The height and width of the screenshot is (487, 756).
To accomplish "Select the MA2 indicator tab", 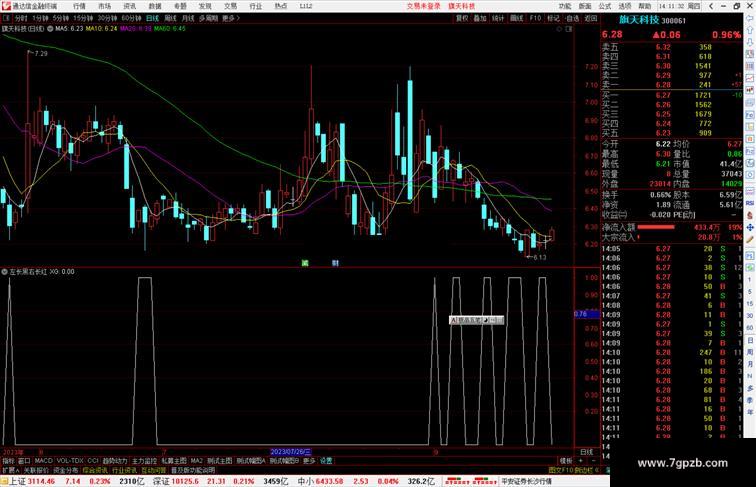I will (196, 461).
